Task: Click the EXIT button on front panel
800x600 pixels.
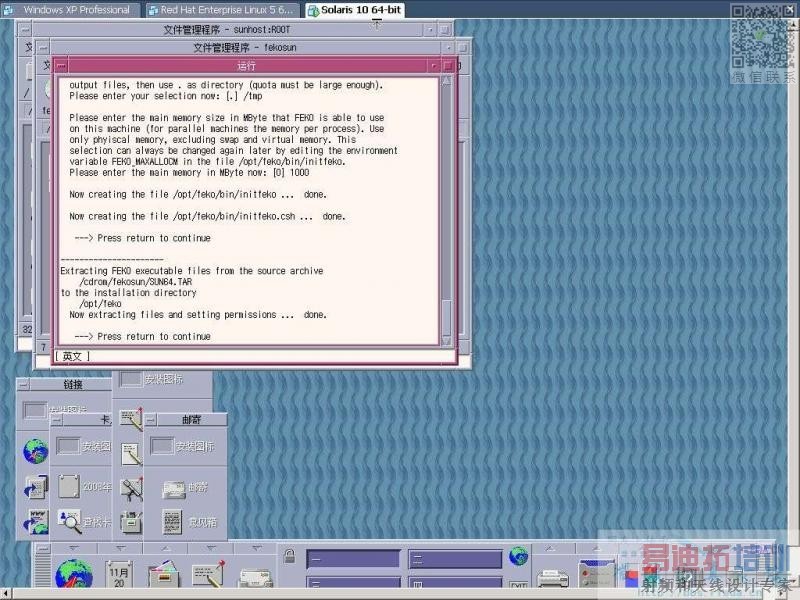Action: (x=518, y=585)
